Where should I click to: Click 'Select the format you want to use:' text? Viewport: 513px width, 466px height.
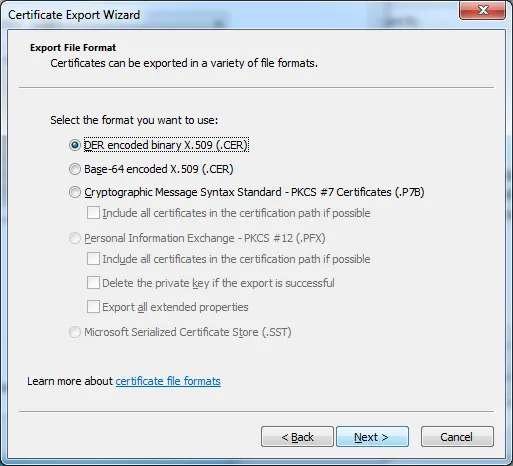pyautogui.click(x=134, y=120)
